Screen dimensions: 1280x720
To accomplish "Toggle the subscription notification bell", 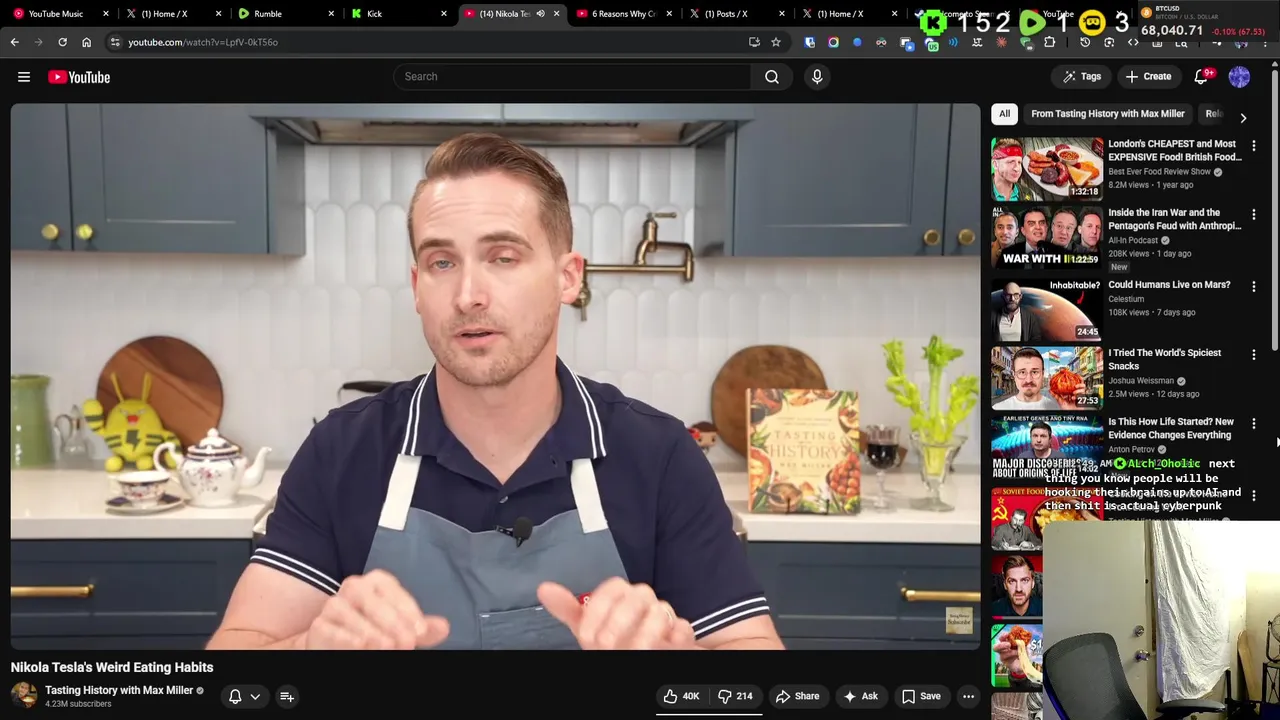I will [x=235, y=696].
